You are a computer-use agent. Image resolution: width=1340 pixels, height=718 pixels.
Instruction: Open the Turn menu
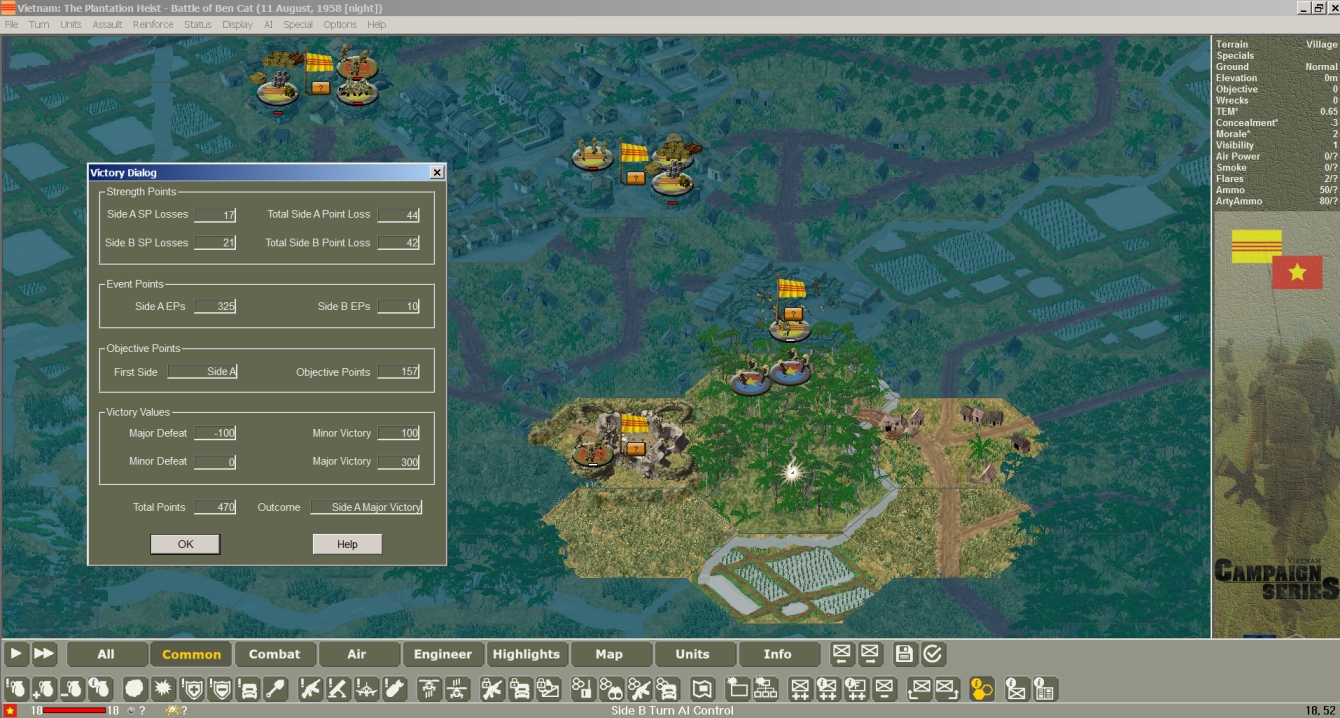[x=39, y=24]
